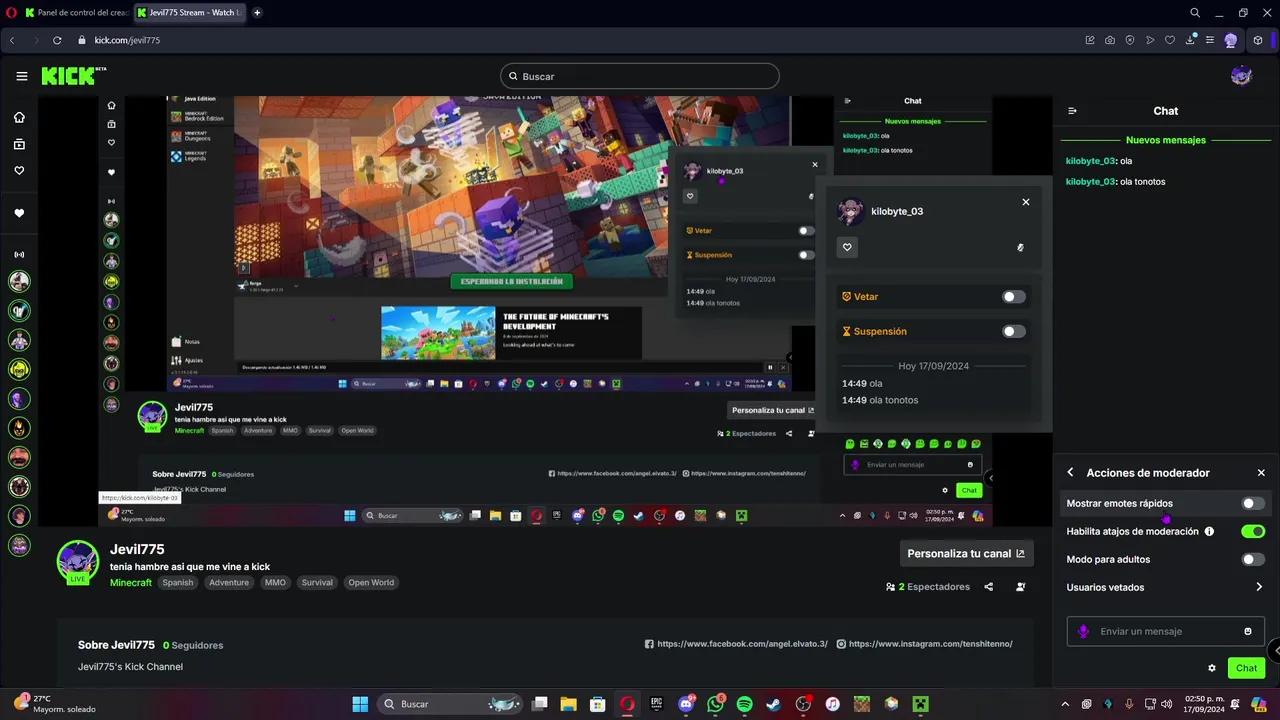Viewport: 1280px width, 720px height.
Task: Open emoji picker in message box
Action: pyautogui.click(x=1248, y=631)
